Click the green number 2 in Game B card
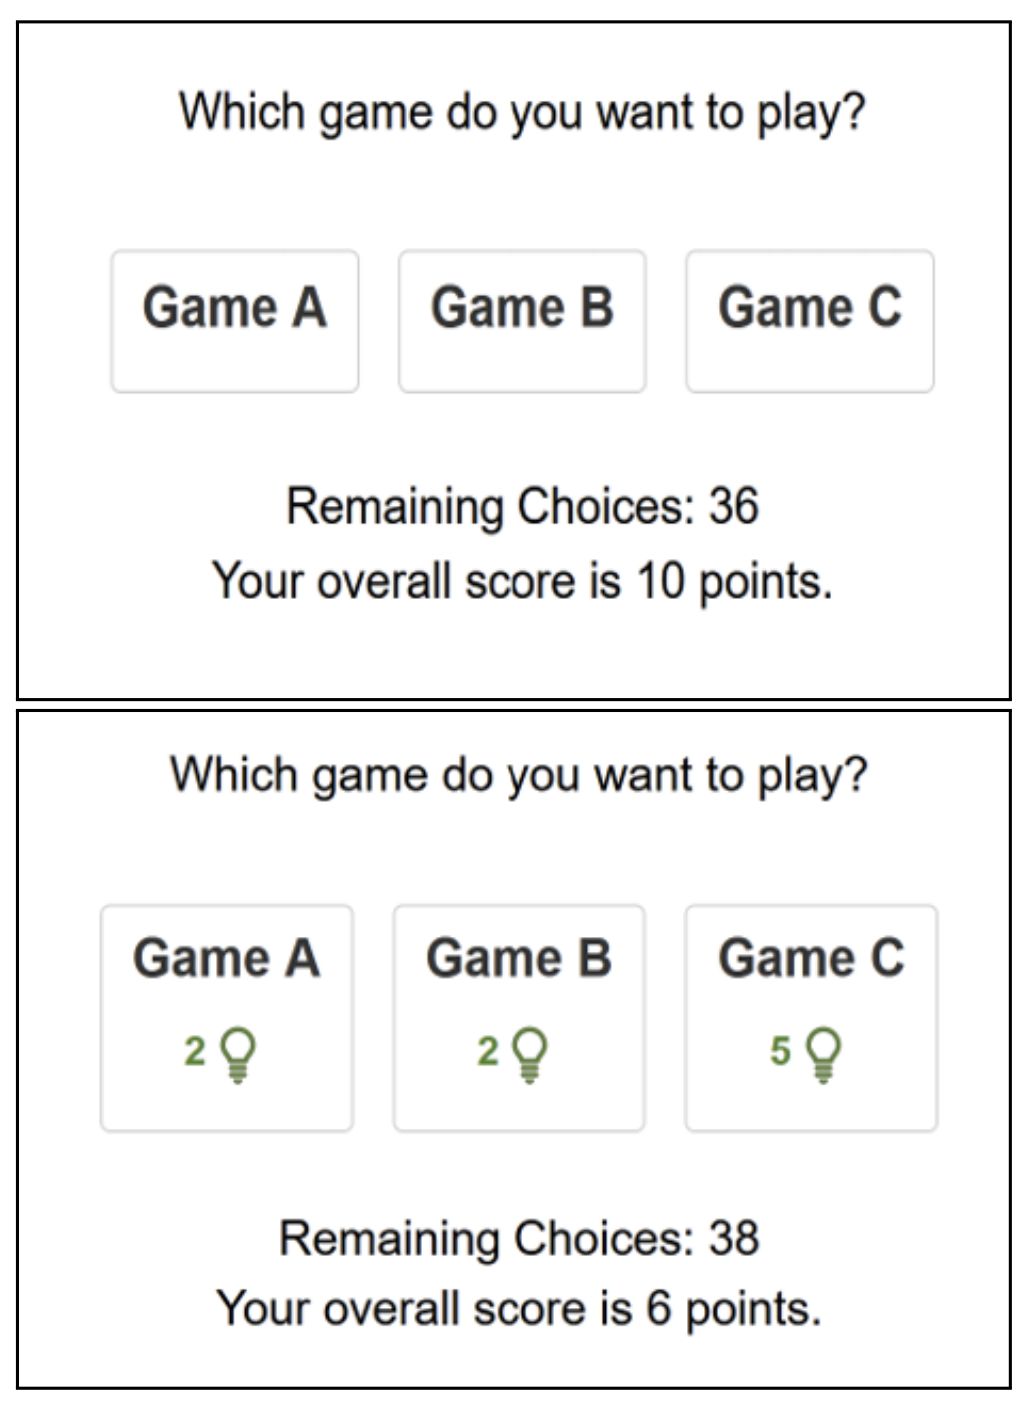The height and width of the screenshot is (1403, 1026). point(488,1051)
